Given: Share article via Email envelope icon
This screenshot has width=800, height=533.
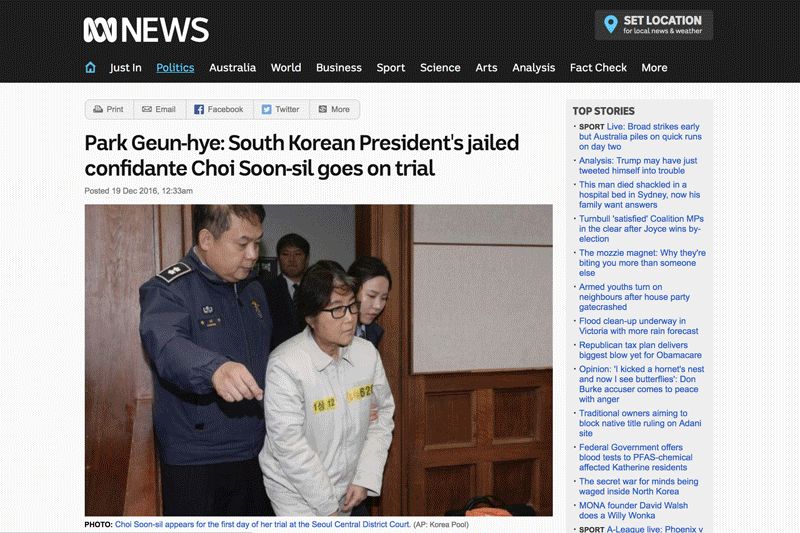Looking at the screenshot, I should tap(147, 109).
